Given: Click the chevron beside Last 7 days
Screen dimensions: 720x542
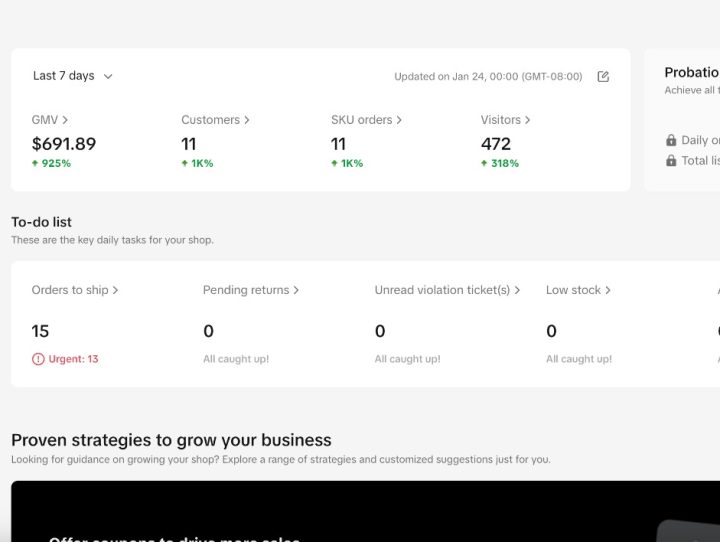Looking at the screenshot, I should click(108, 76).
